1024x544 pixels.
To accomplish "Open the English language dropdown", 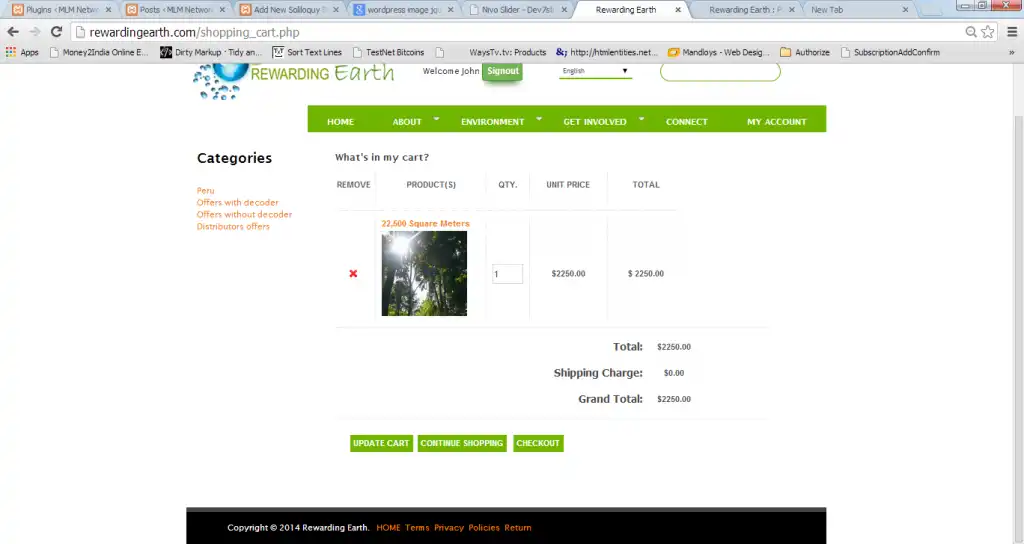I will [595, 71].
